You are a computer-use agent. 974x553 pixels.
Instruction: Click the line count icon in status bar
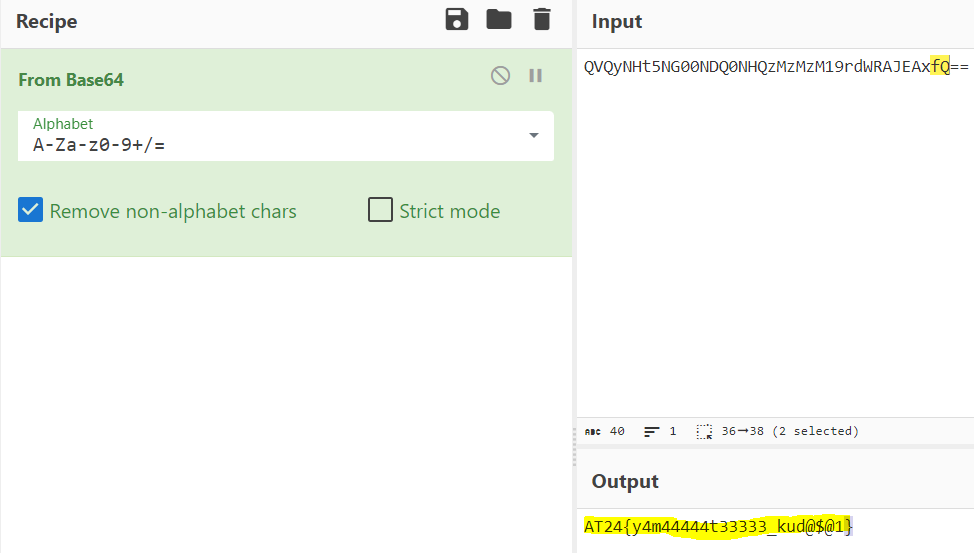(x=652, y=431)
